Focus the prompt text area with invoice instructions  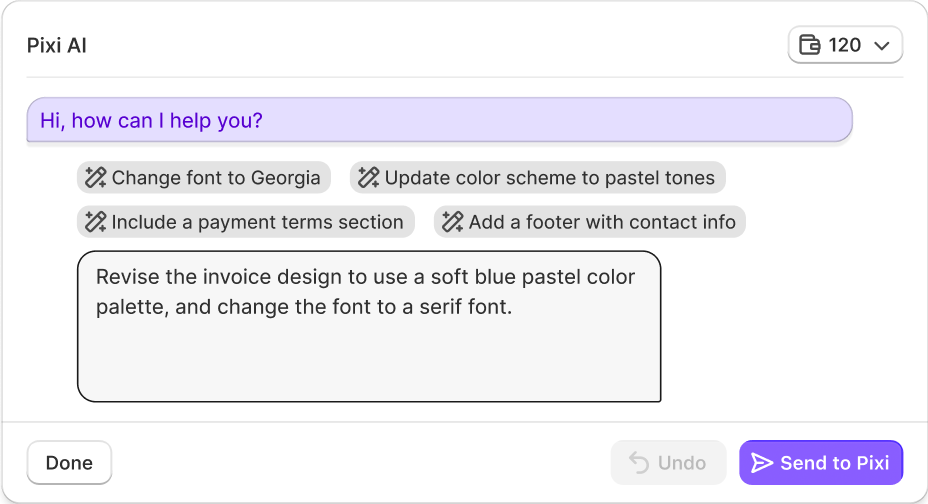tap(369, 327)
